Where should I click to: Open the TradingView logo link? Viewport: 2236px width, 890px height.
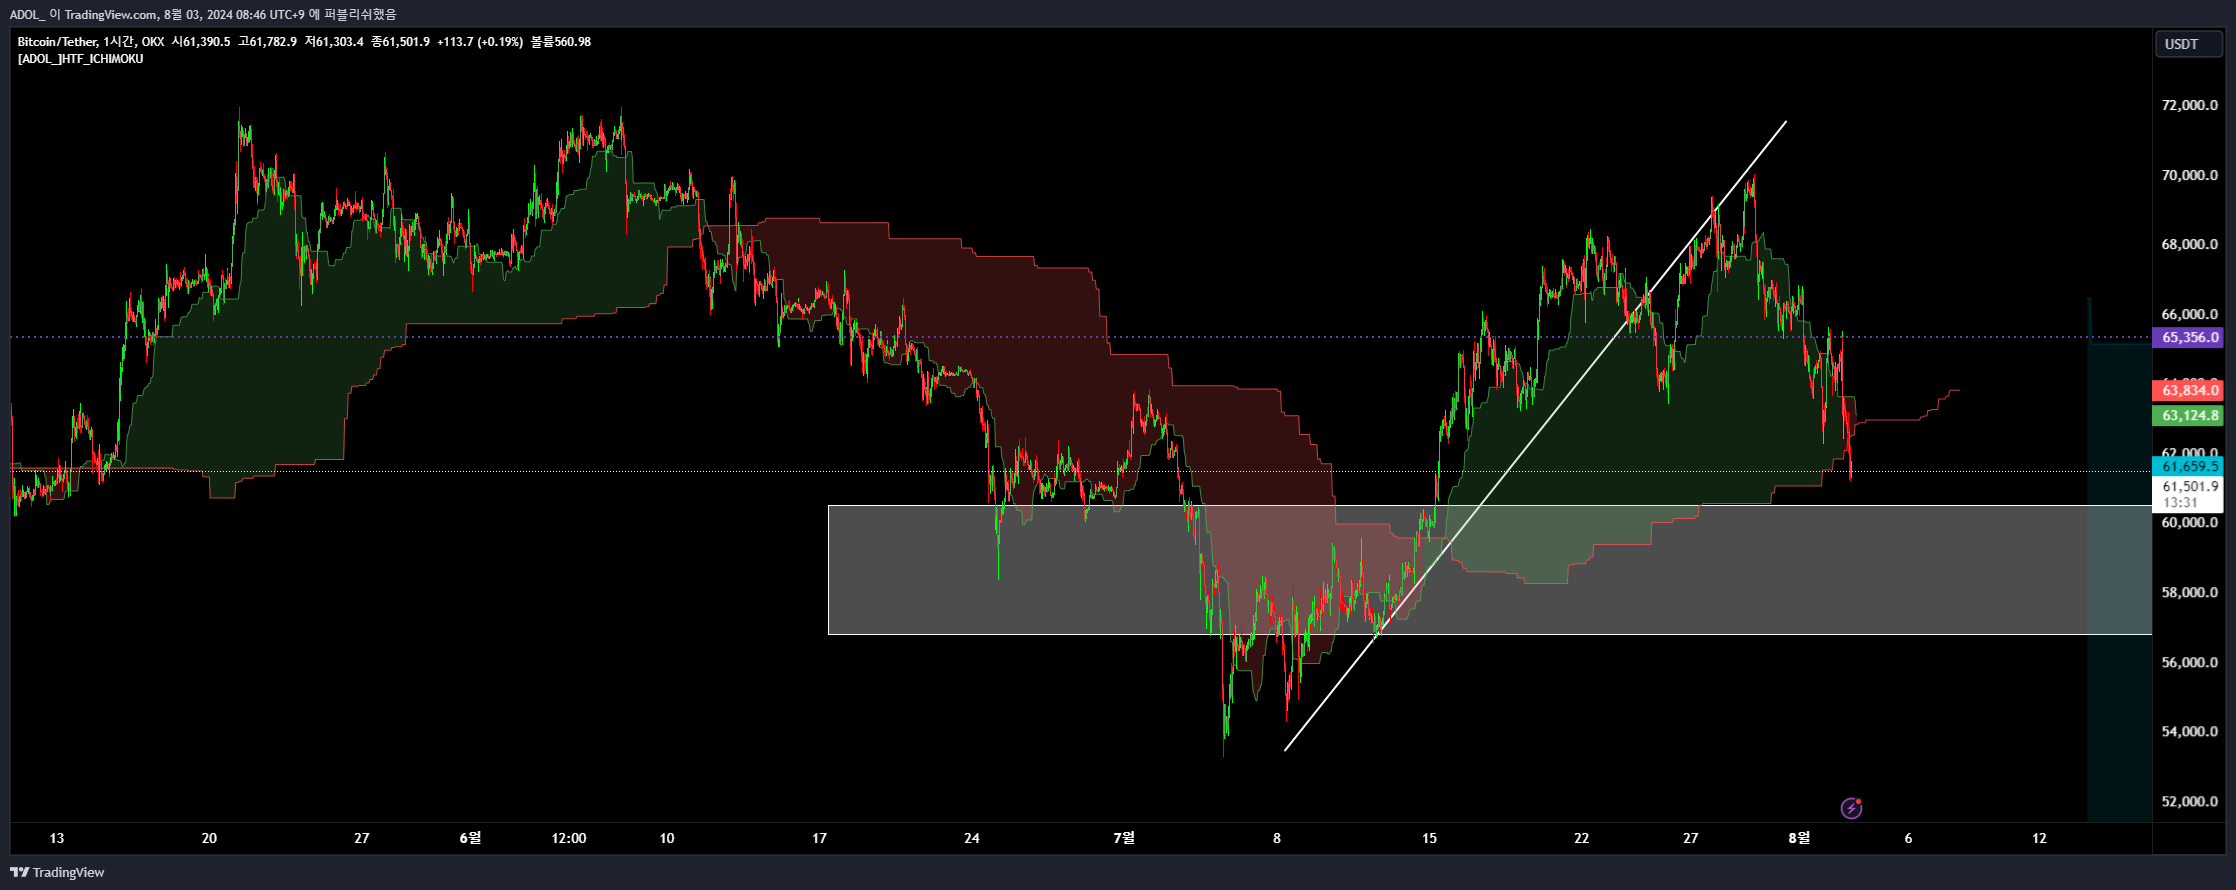[x=57, y=872]
